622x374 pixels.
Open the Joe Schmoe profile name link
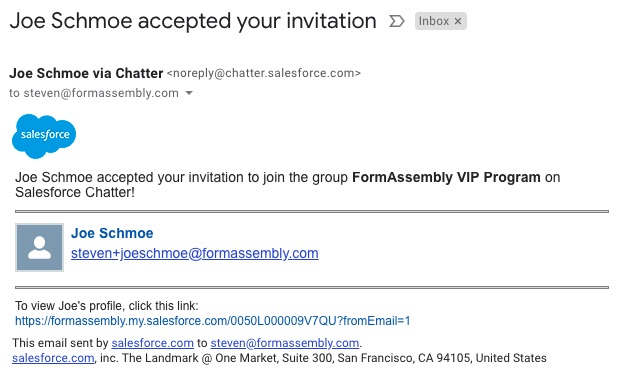pos(112,233)
